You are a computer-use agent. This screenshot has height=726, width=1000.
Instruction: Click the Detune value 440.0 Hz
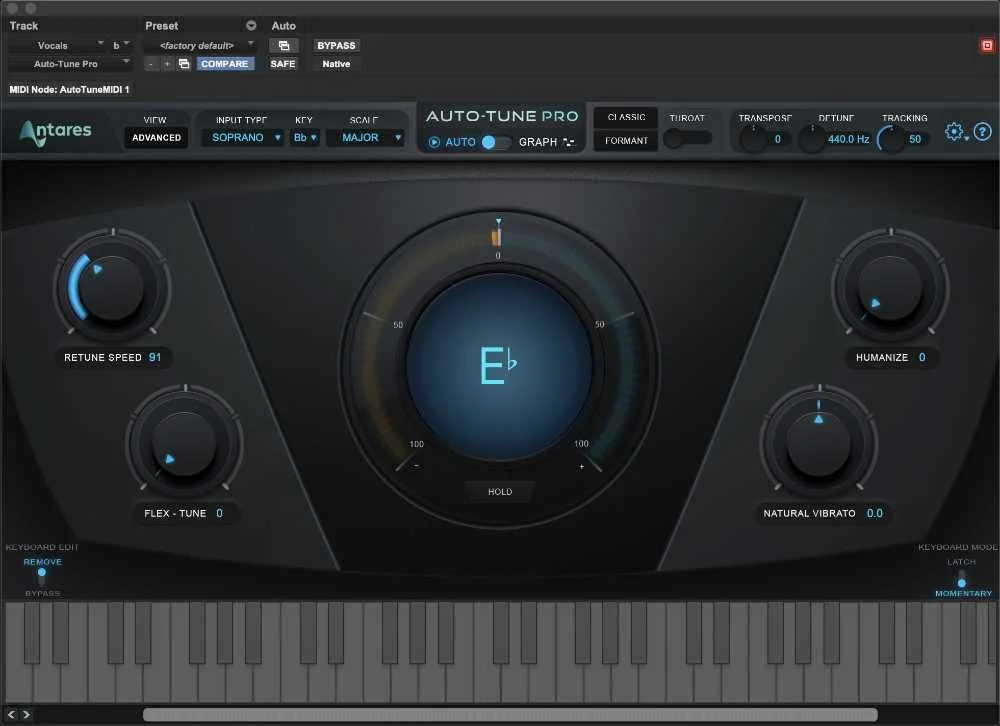[x=848, y=138]
